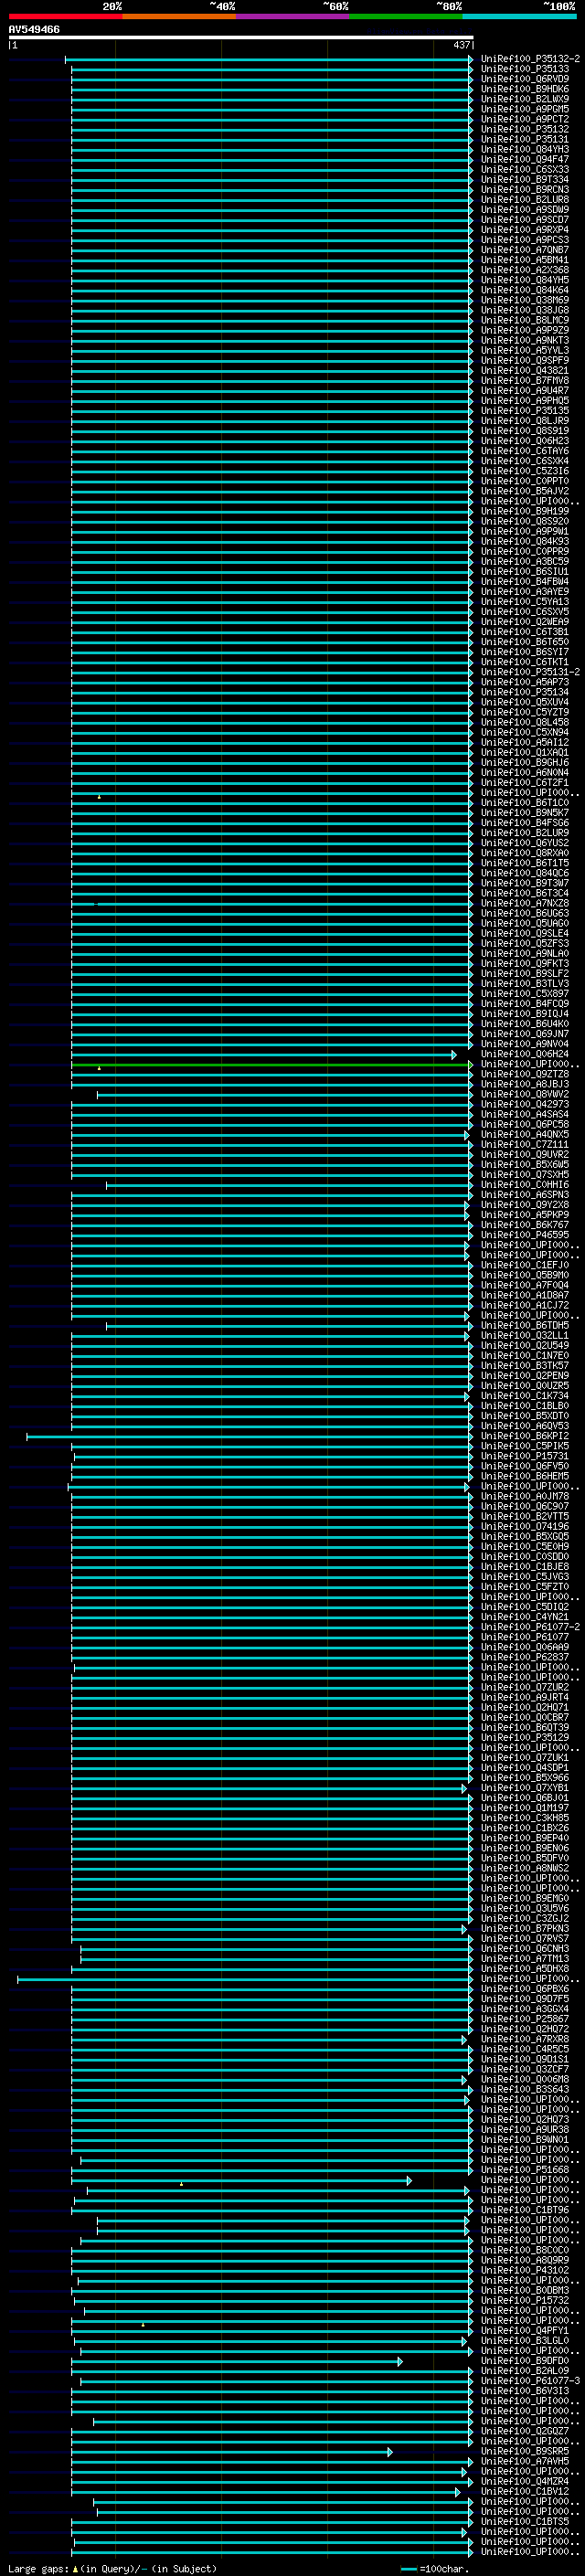The height and width of the screenshot is (2576, 585).
Task: Click the alignment bar for UniRef100_B9SRR5
Action: coord(232,2451)
